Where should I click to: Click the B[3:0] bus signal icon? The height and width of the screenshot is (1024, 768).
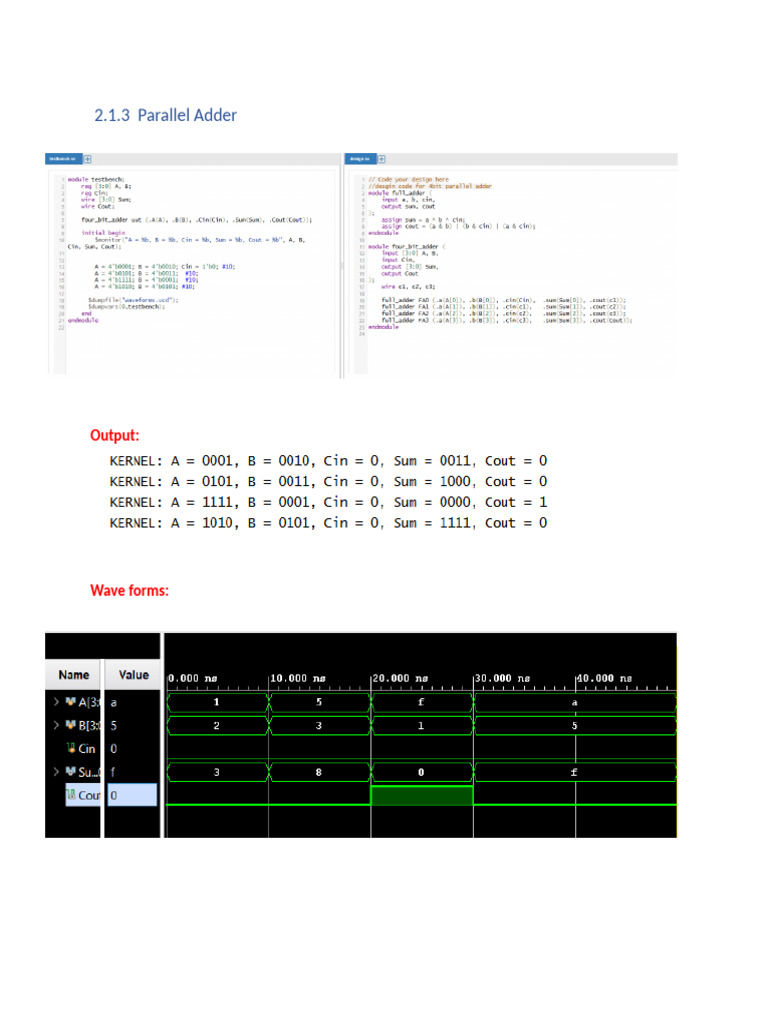point(71,725)
